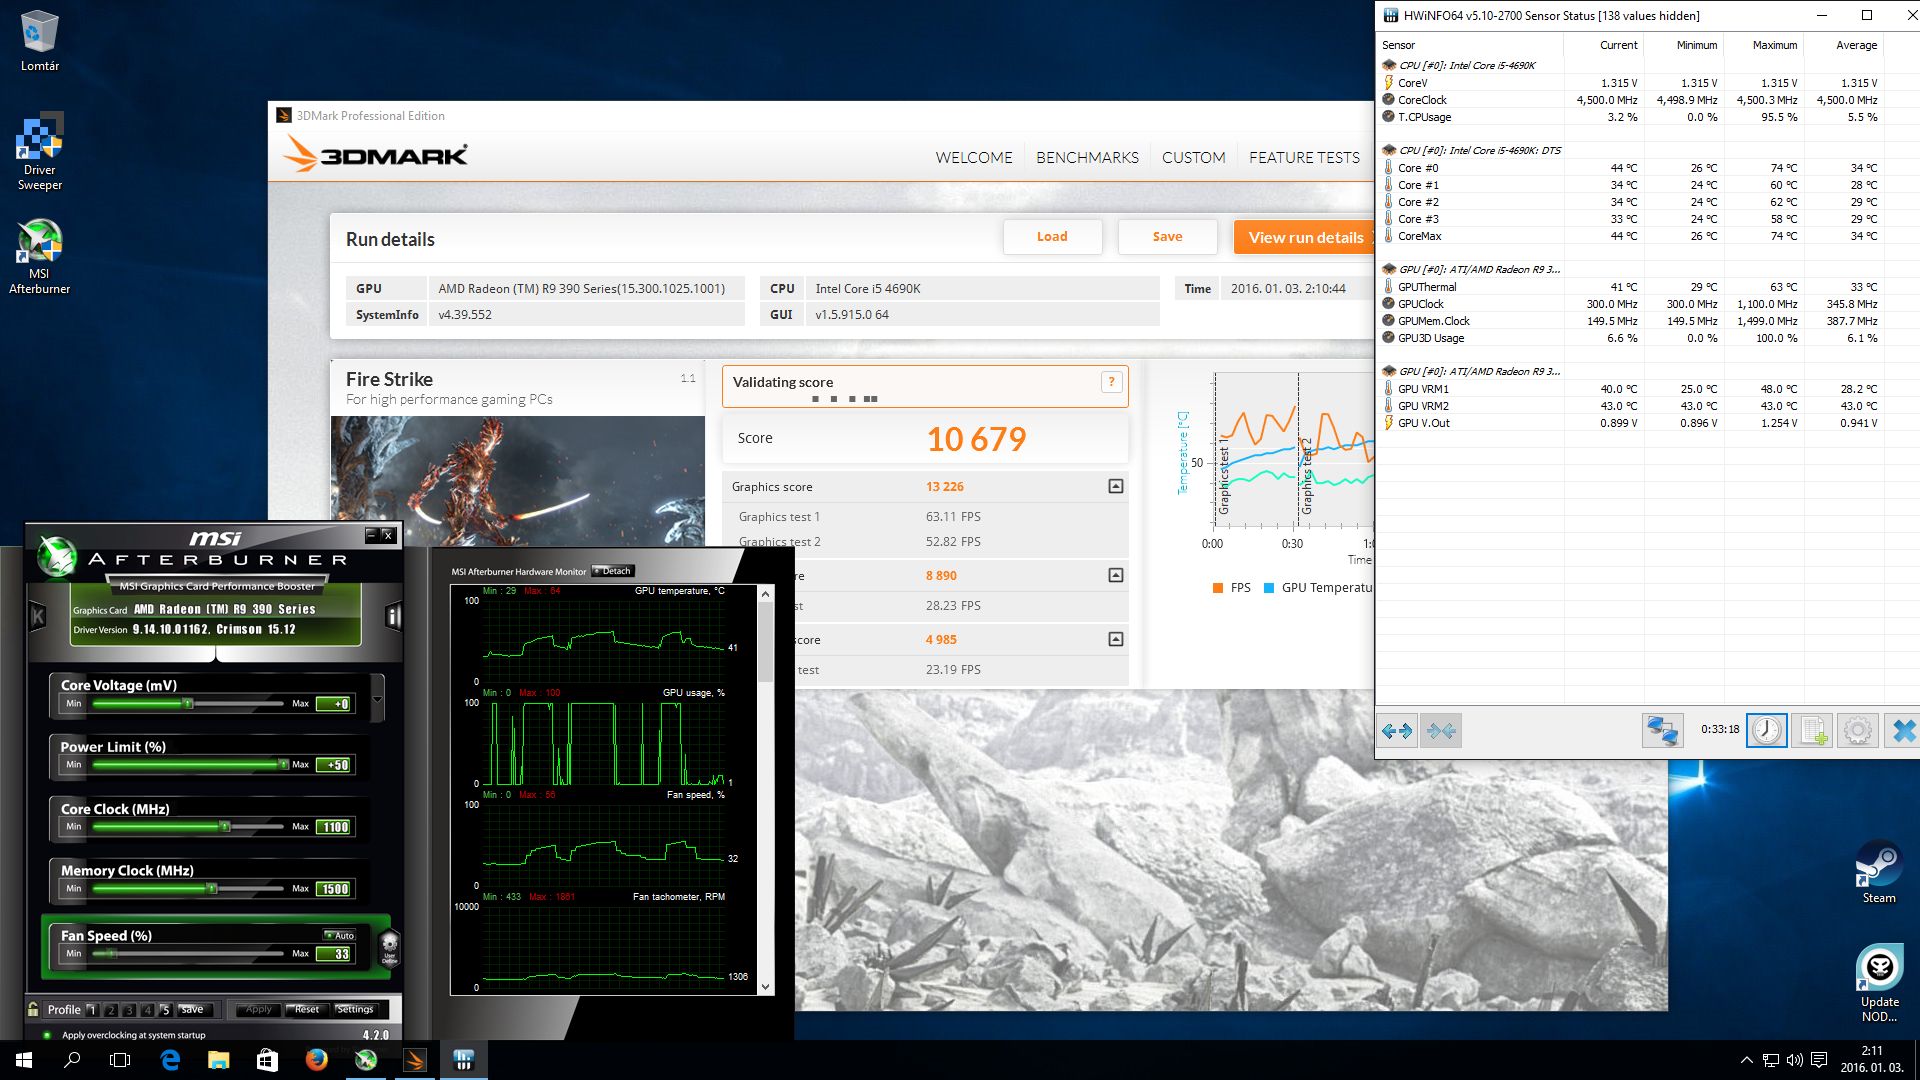Click Core Clock slider handle
The image size is (1920, 1080).
pyautogui.click(x=225, y=827)
